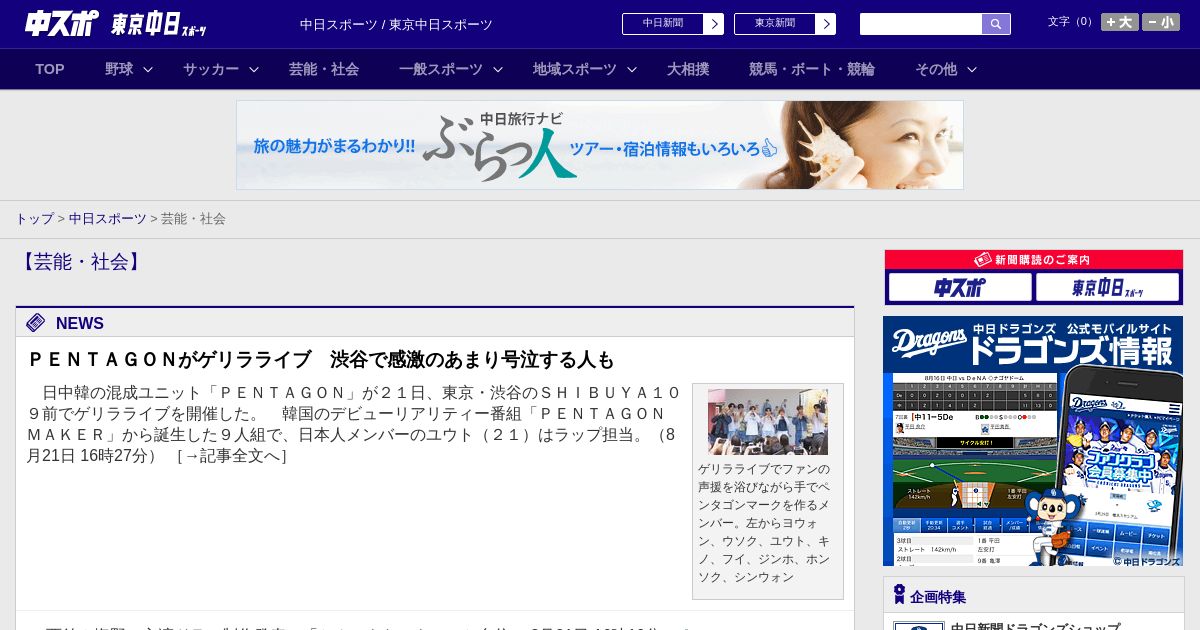Open the 中日新聞 link button

coord(663,24)
